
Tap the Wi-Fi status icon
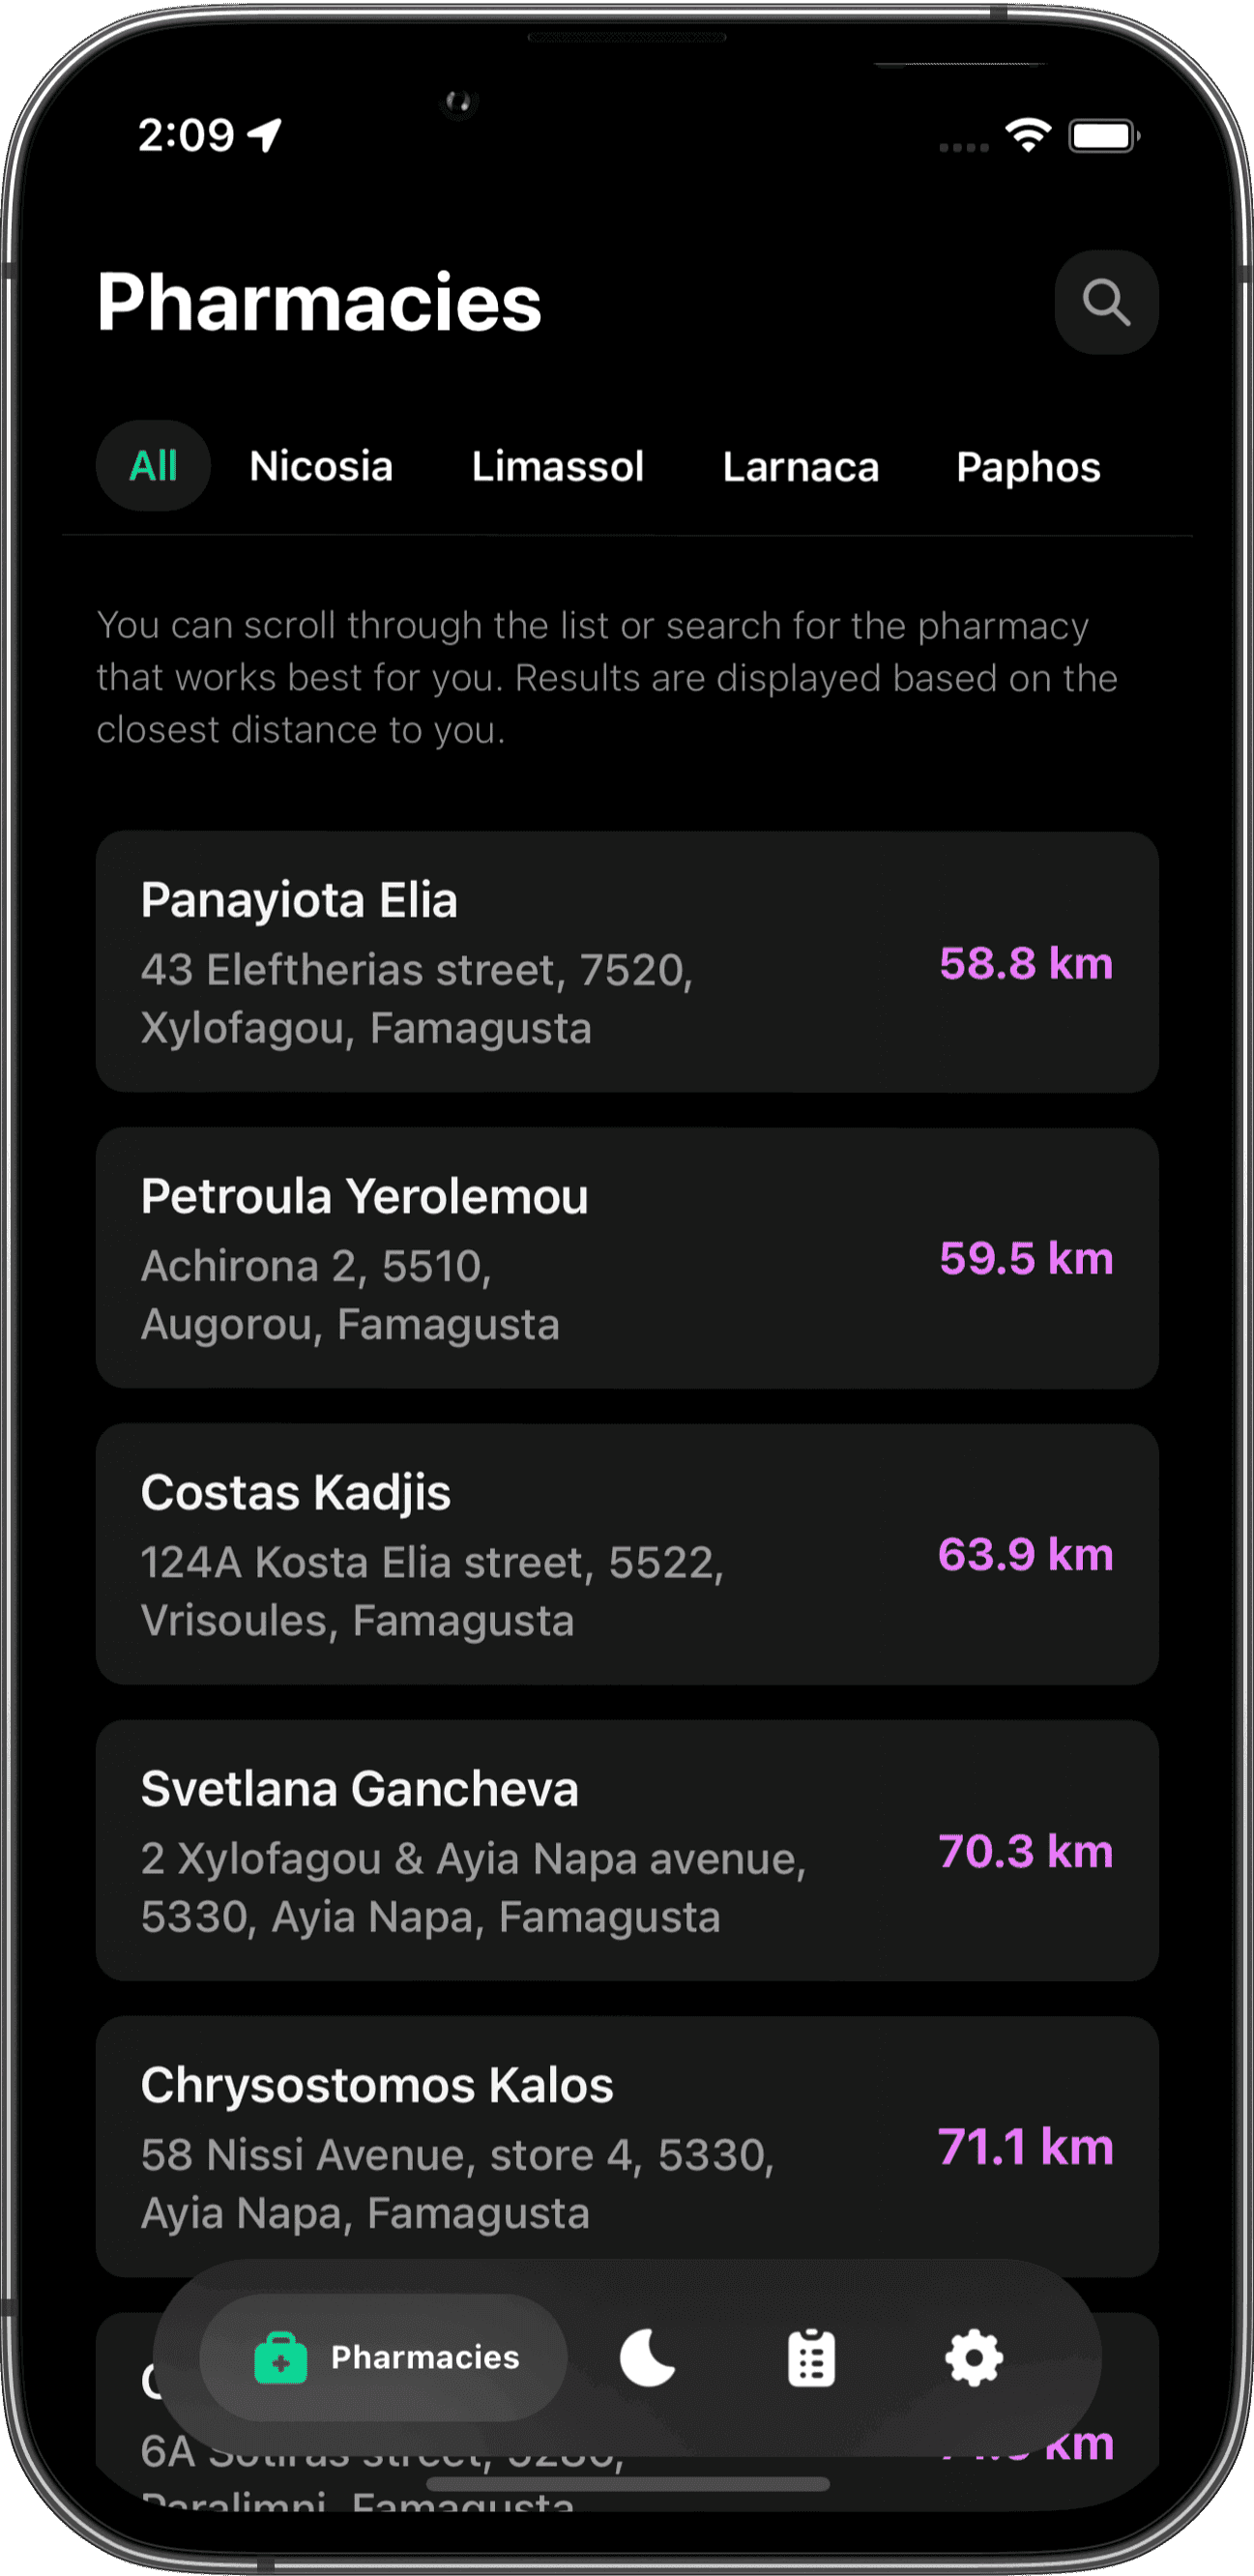pyautogui.click(x=1028, y=134)
